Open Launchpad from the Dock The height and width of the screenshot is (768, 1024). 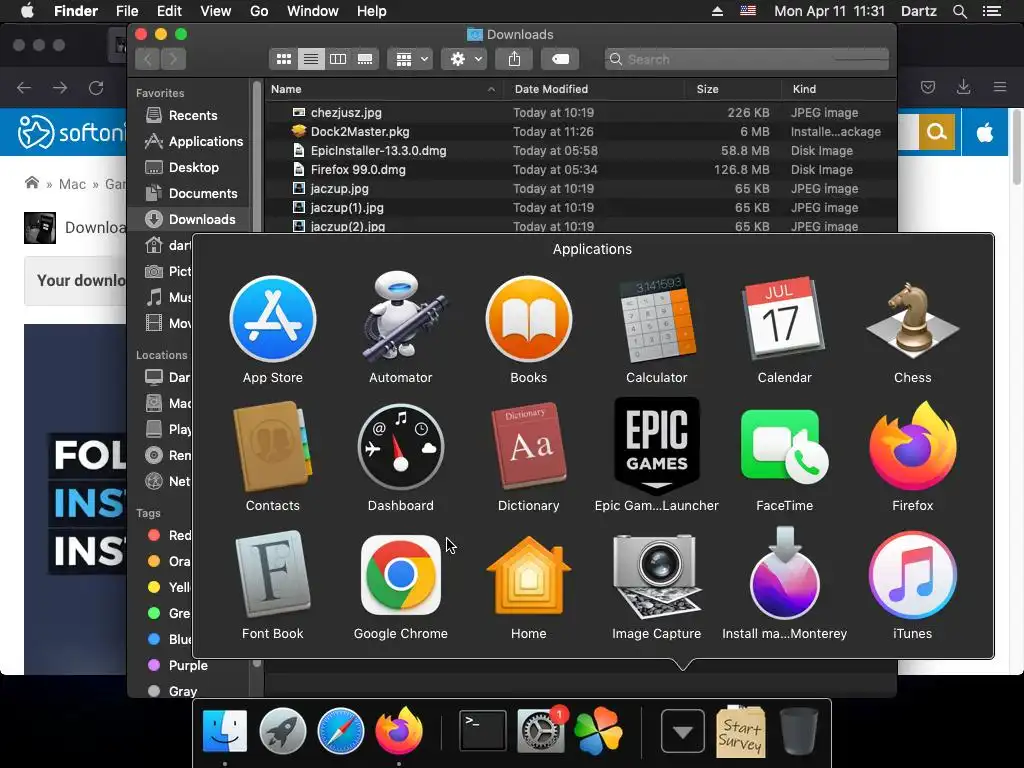point(283,731)
